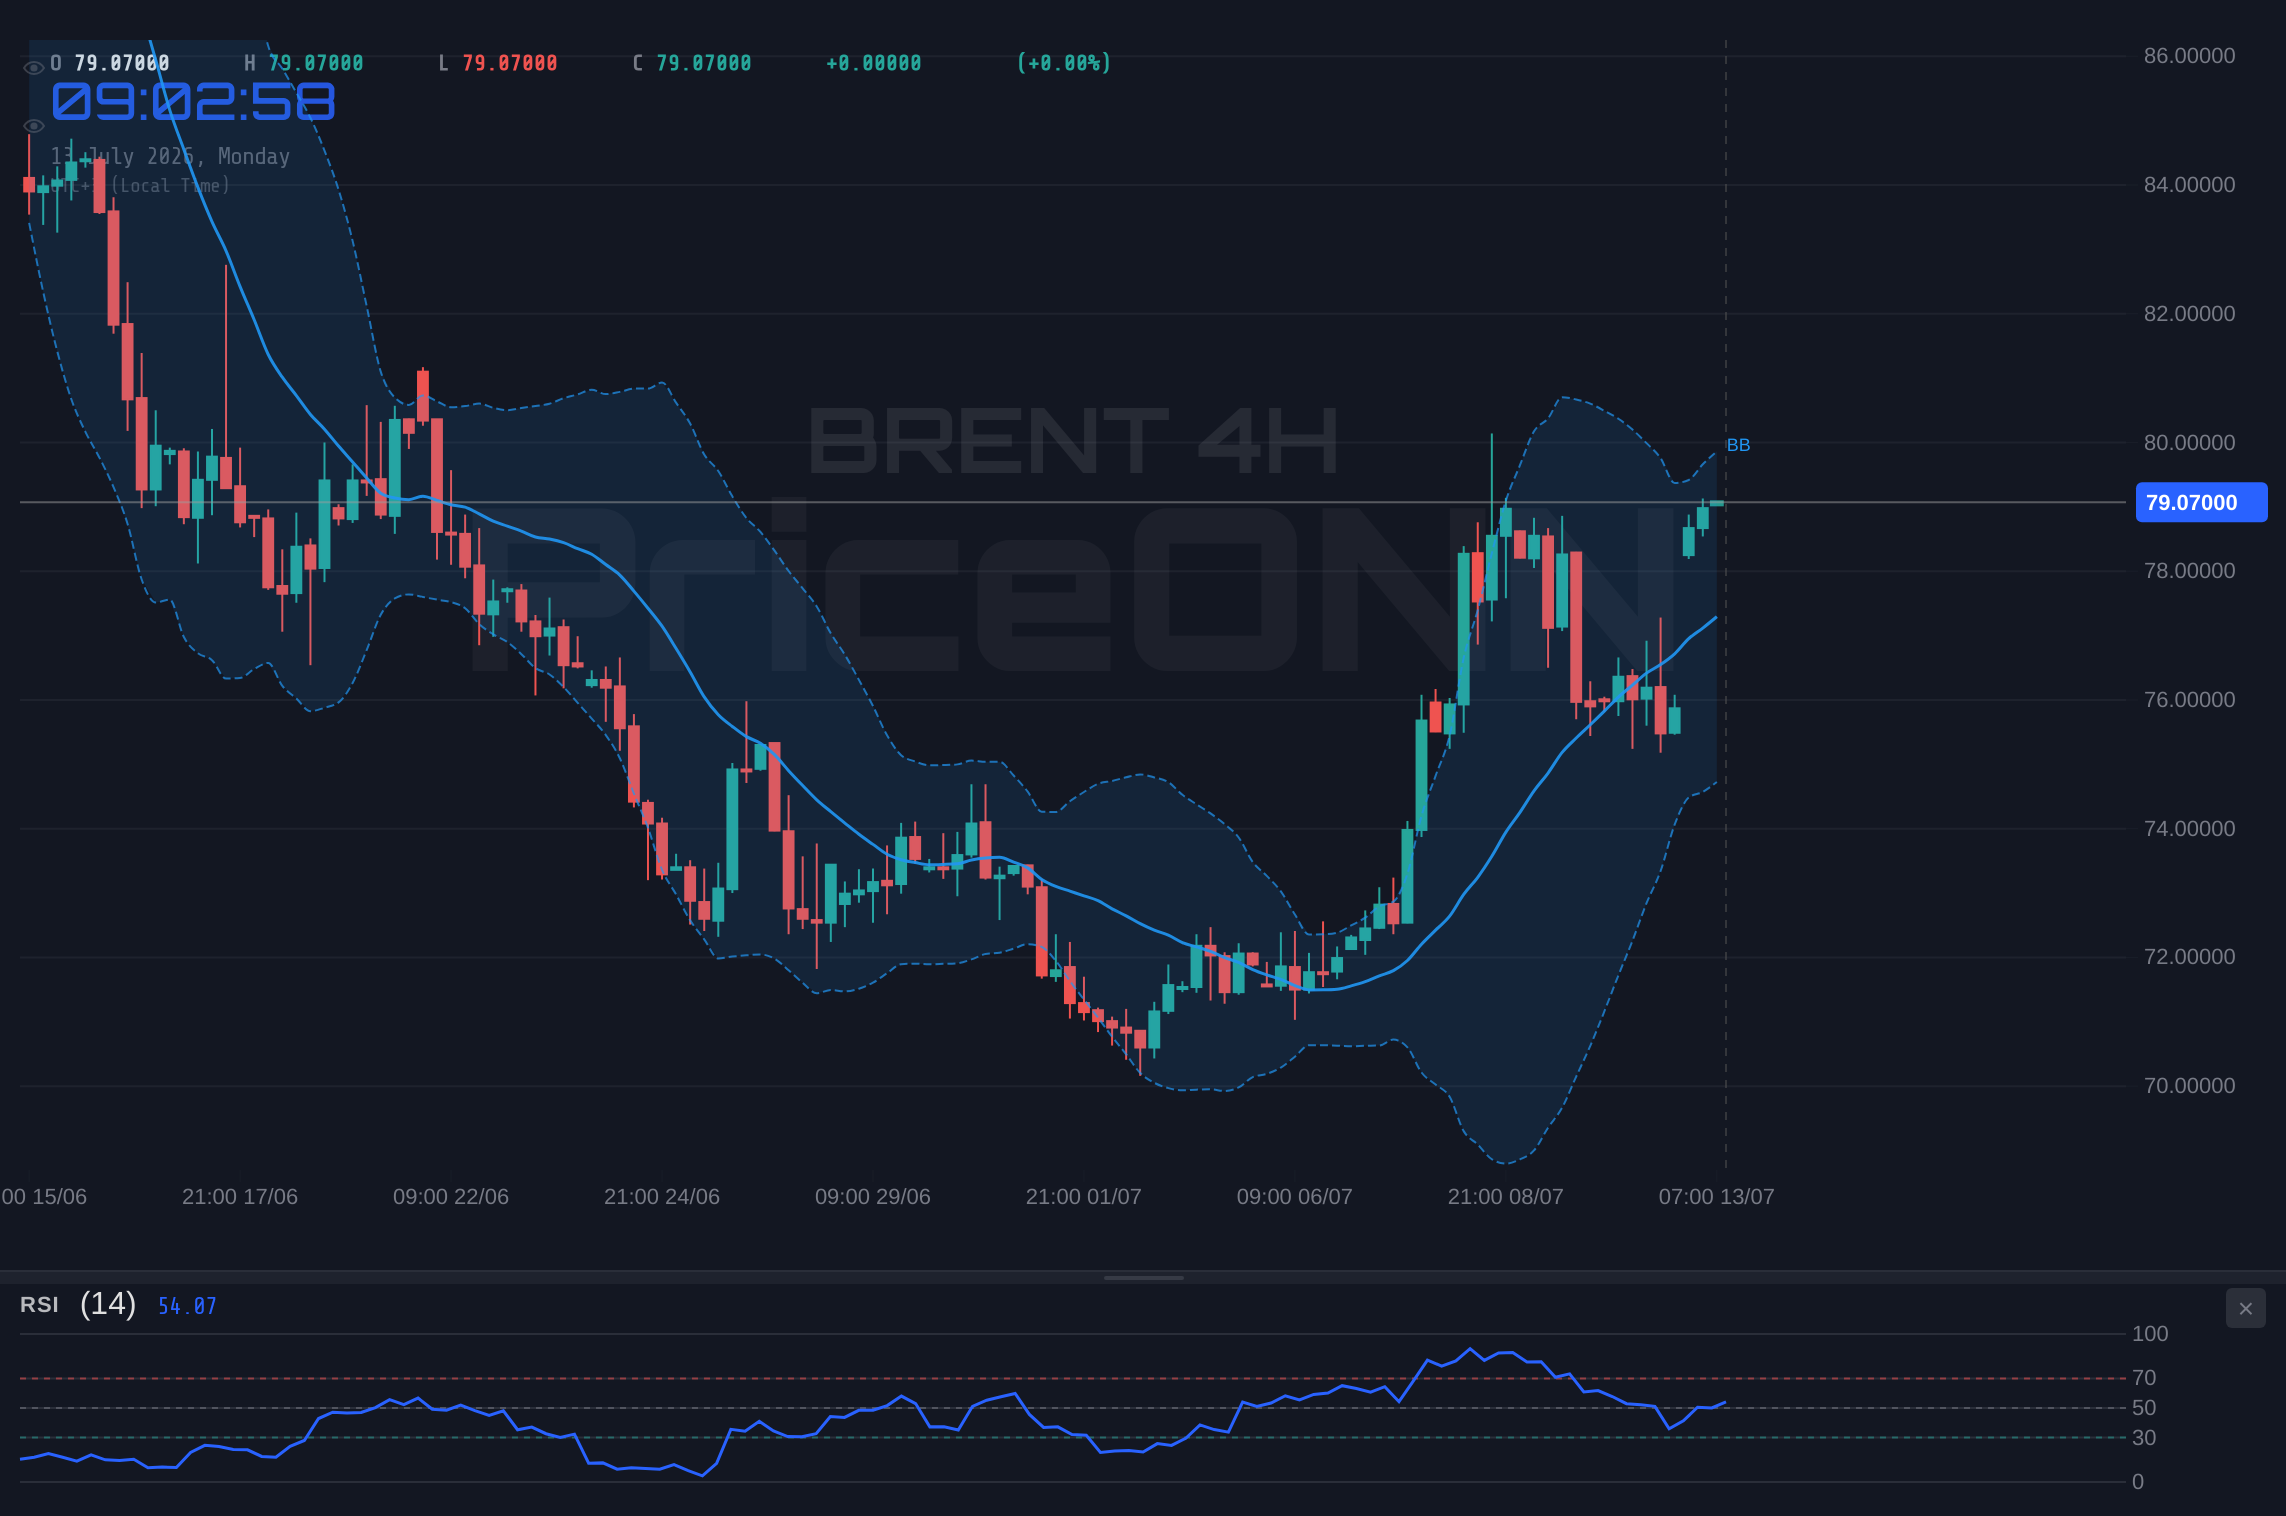Click the 78.00000 price axis label
The width and height of the screenshot is (2286, 1516).
2189,571
